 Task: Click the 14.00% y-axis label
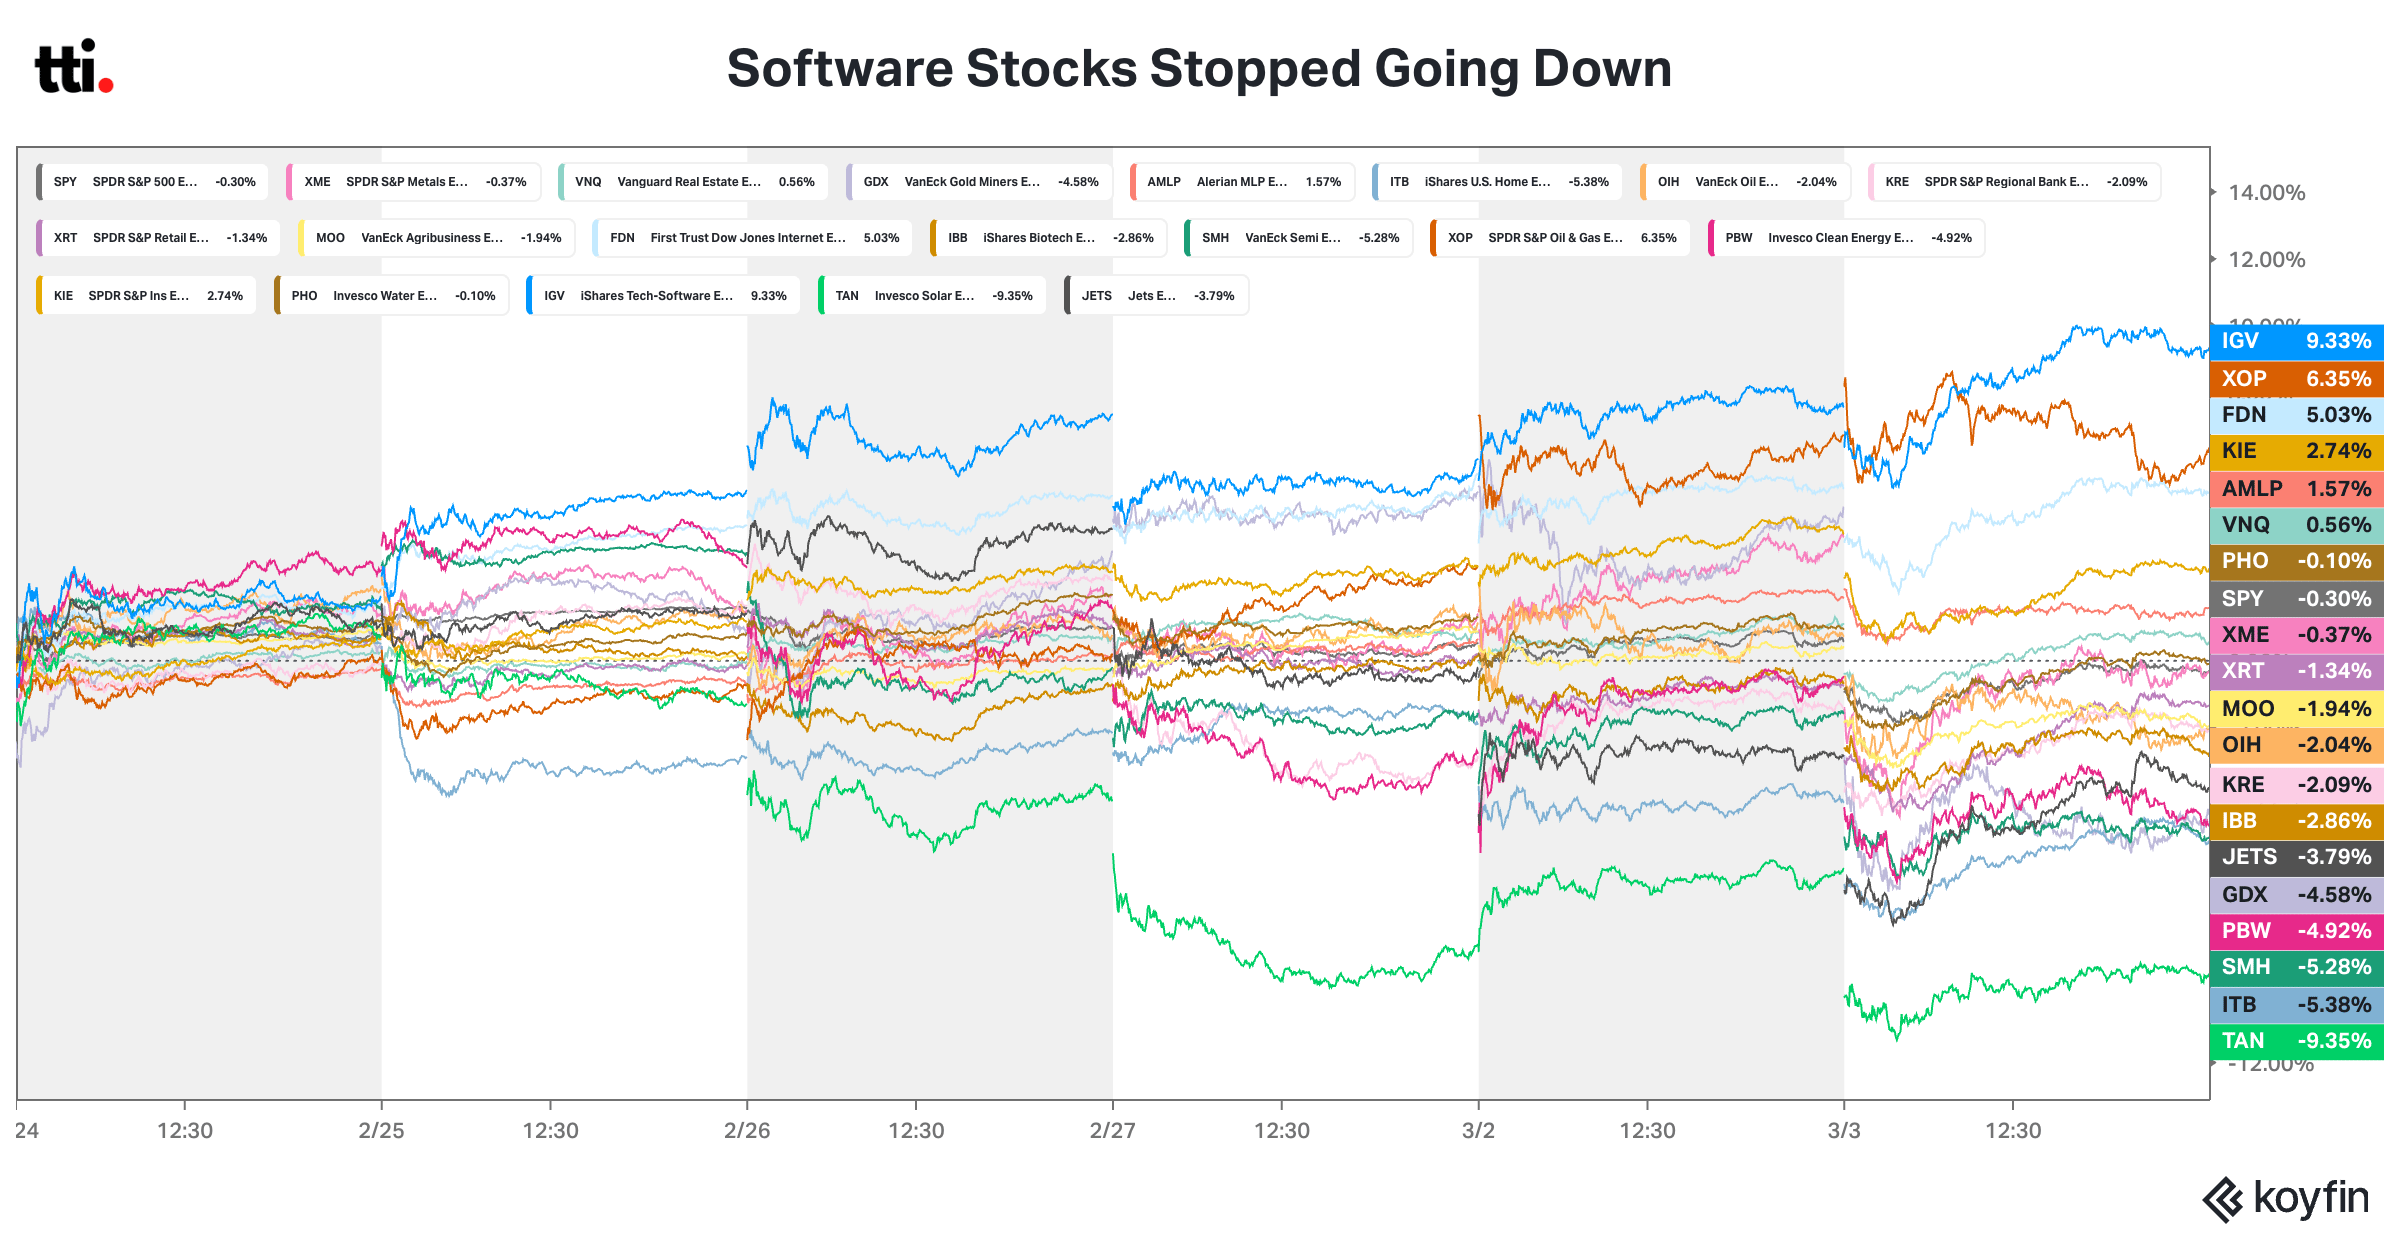[x=2266, y=193]
